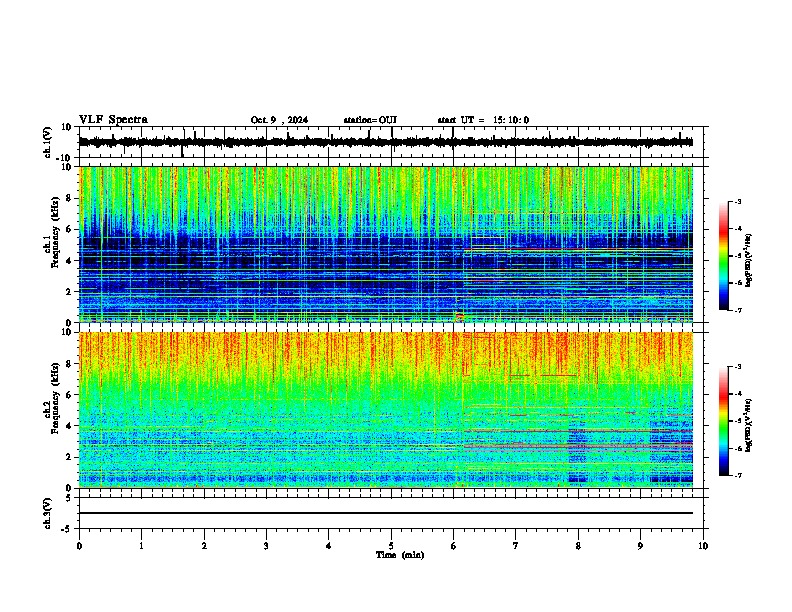Click time axis tick label "0"
Screen dimensions: 792x612
click(79, 546)
